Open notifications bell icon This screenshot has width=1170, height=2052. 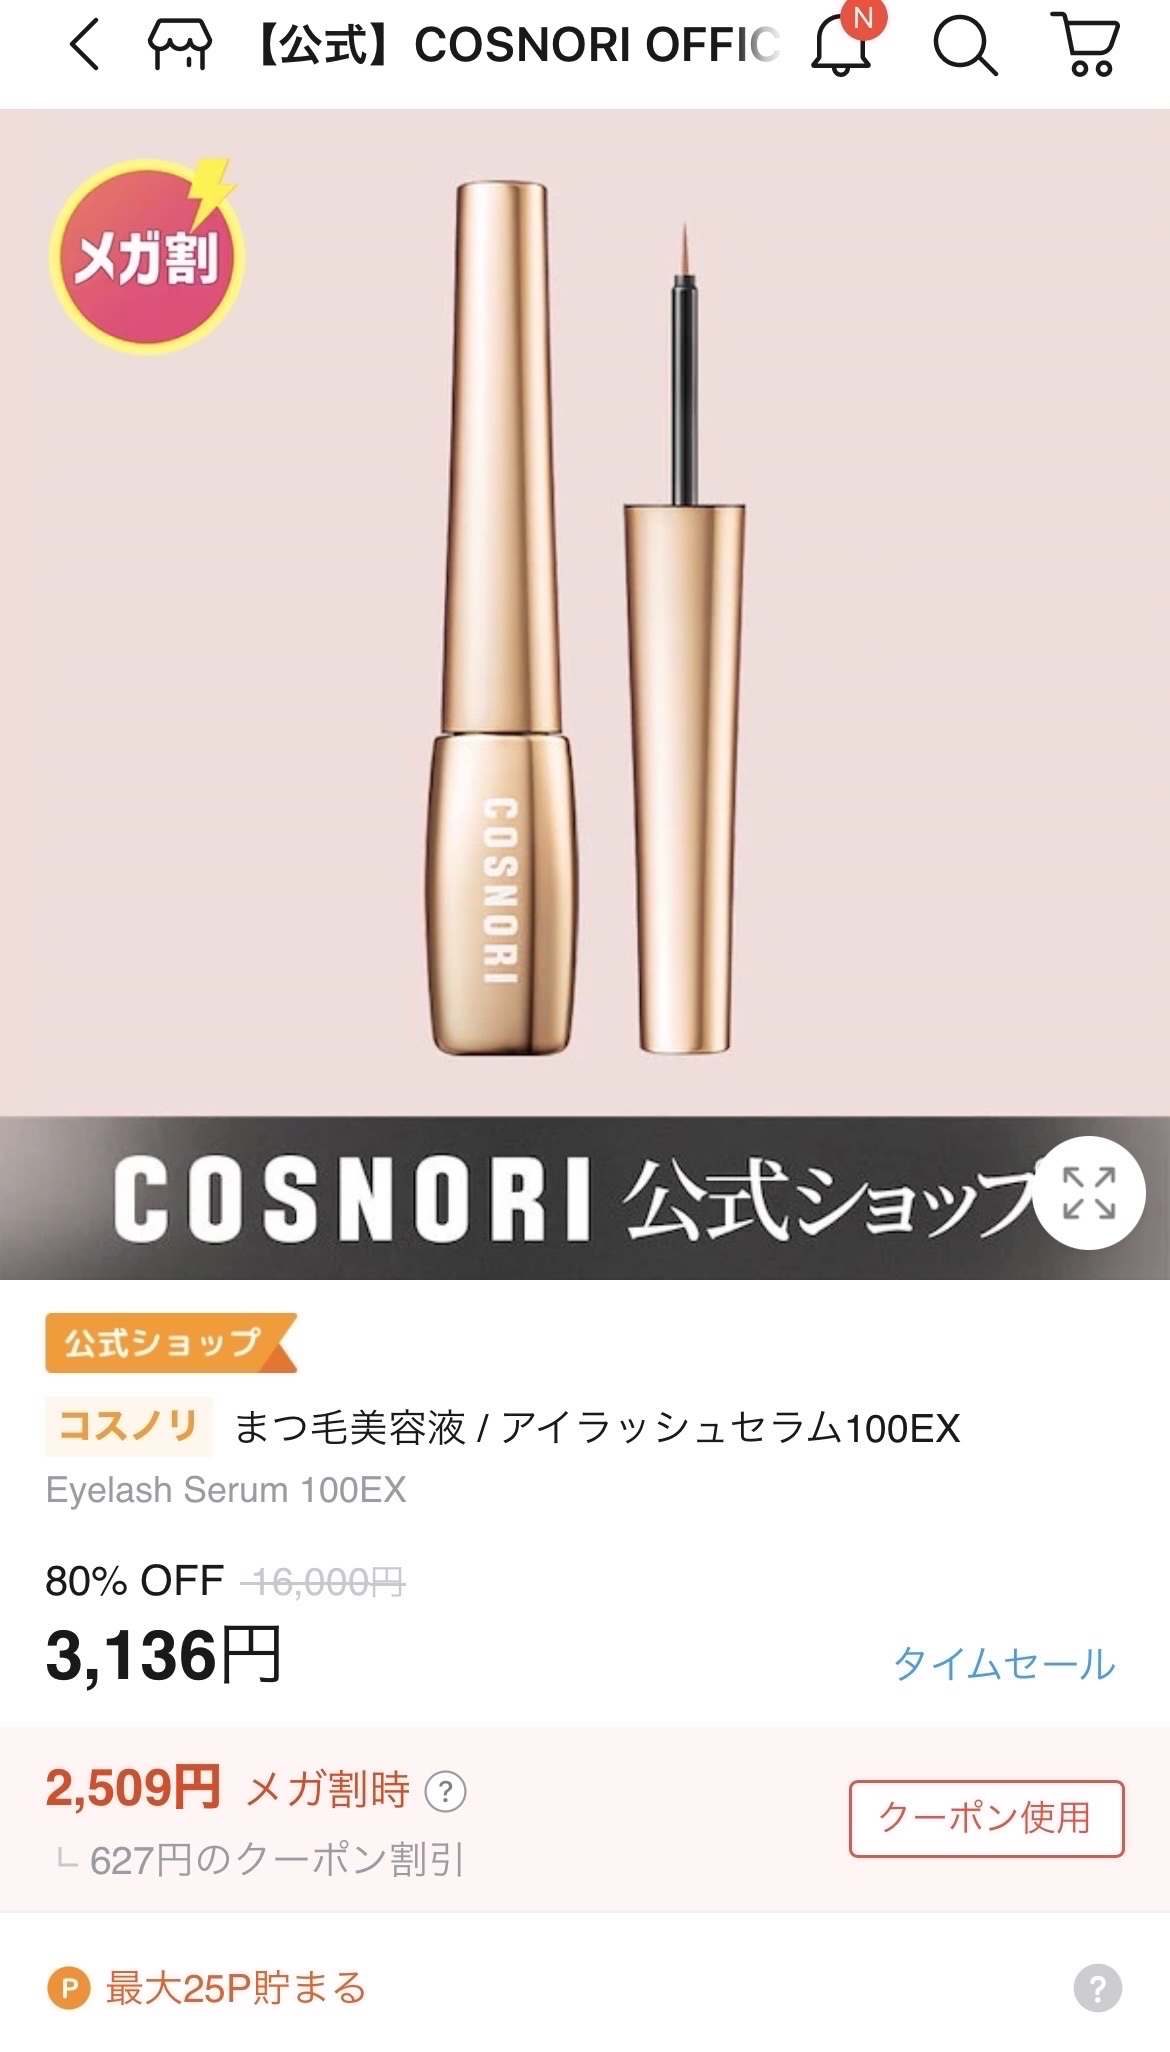842,45
